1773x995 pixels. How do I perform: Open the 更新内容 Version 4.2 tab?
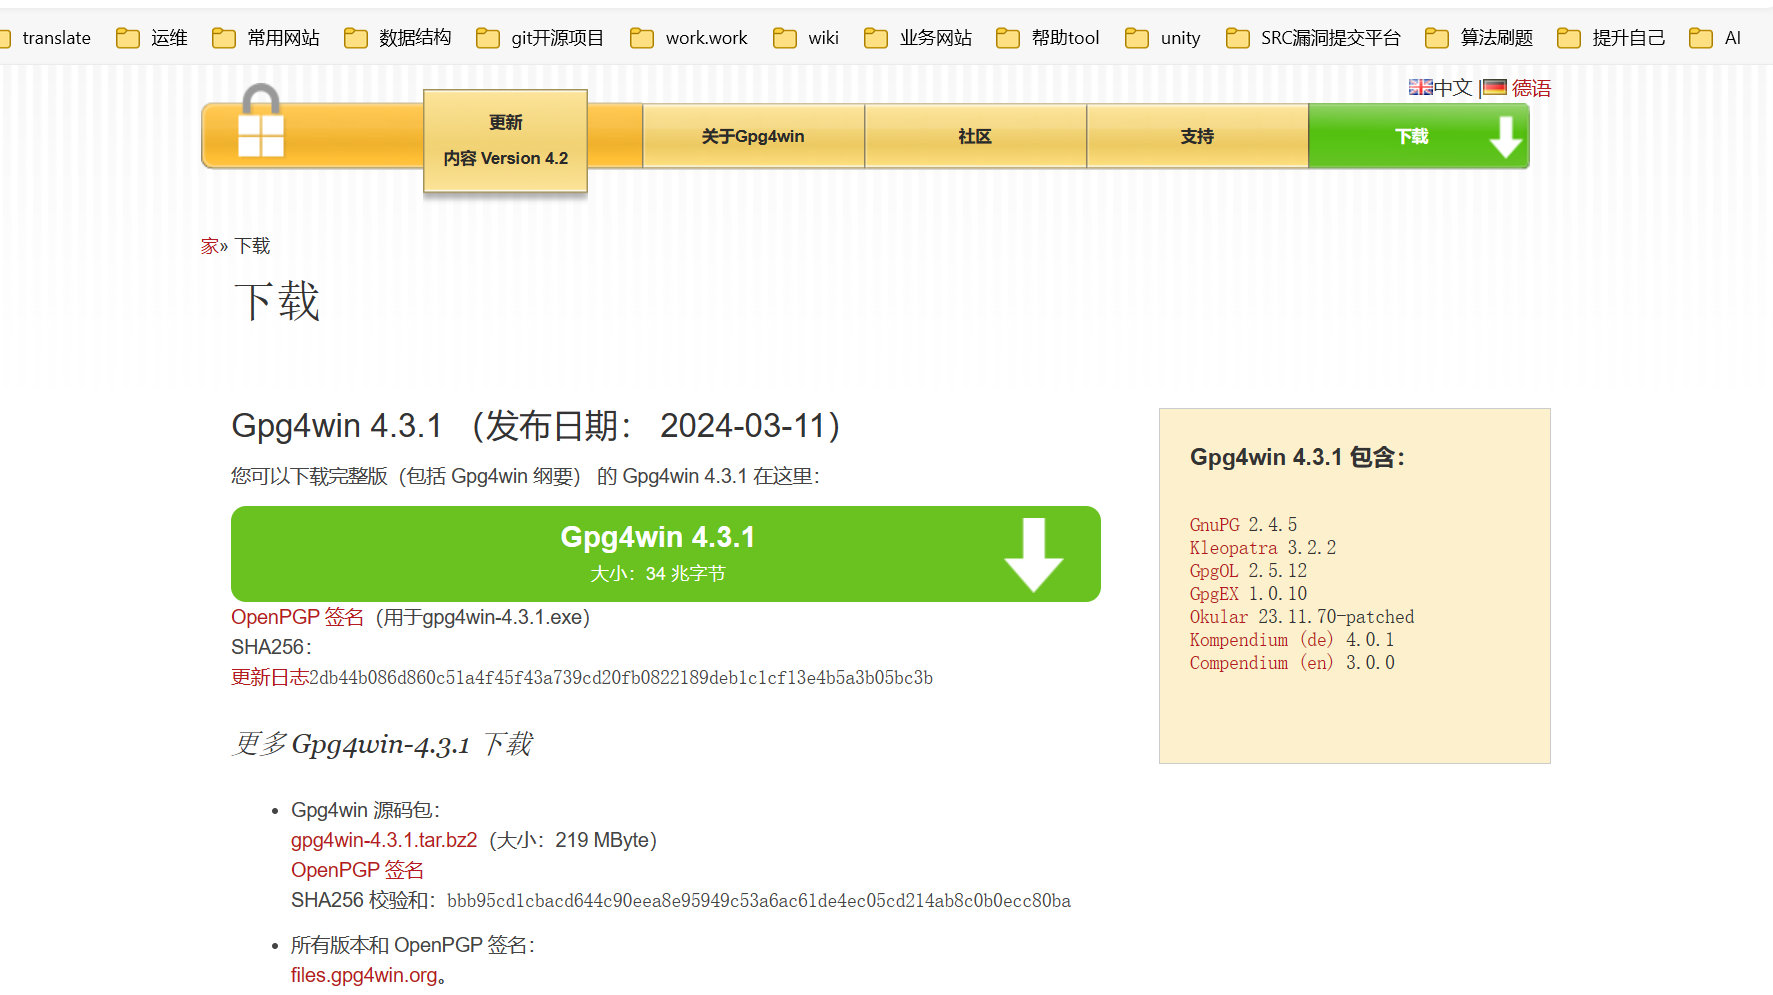[x=505, y=140]
